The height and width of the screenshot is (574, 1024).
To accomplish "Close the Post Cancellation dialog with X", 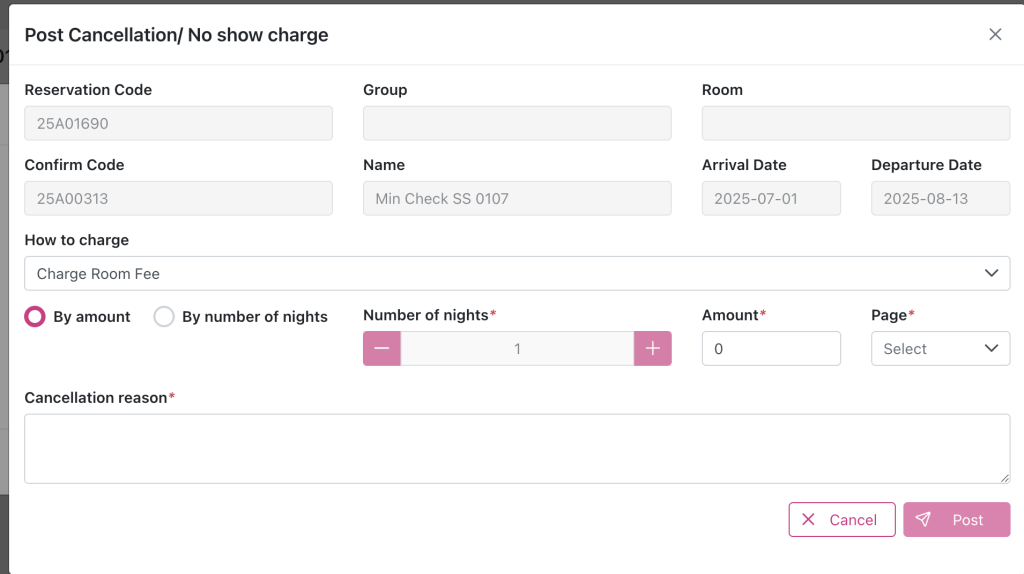I will click(x=995, y=34).
